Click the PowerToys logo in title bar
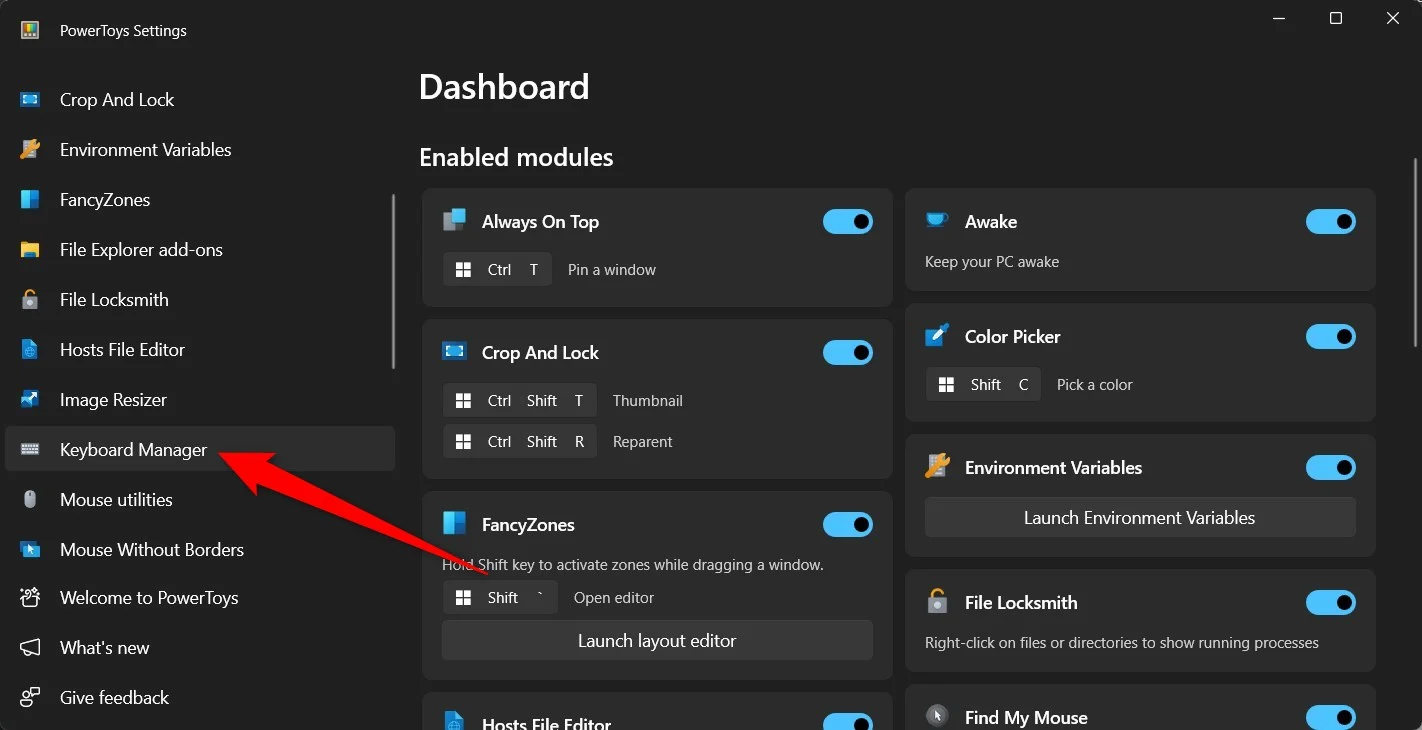The width and height of the screenshot is (1422, 730). 30,30
